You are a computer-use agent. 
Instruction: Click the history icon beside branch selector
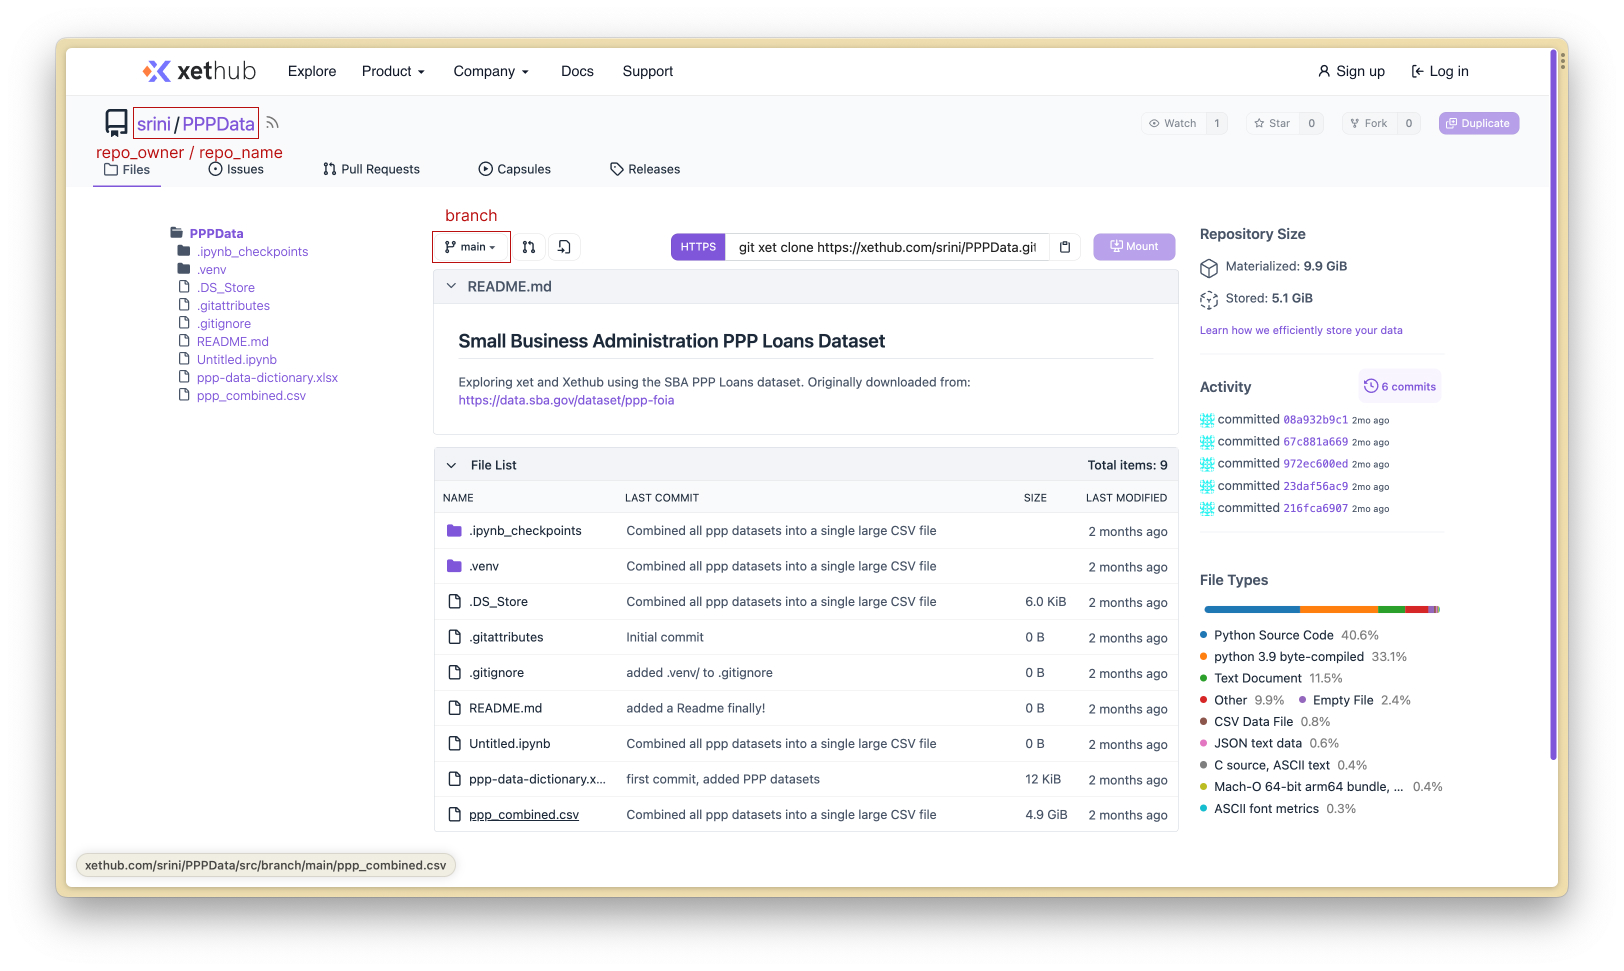[x=564, y=247]
